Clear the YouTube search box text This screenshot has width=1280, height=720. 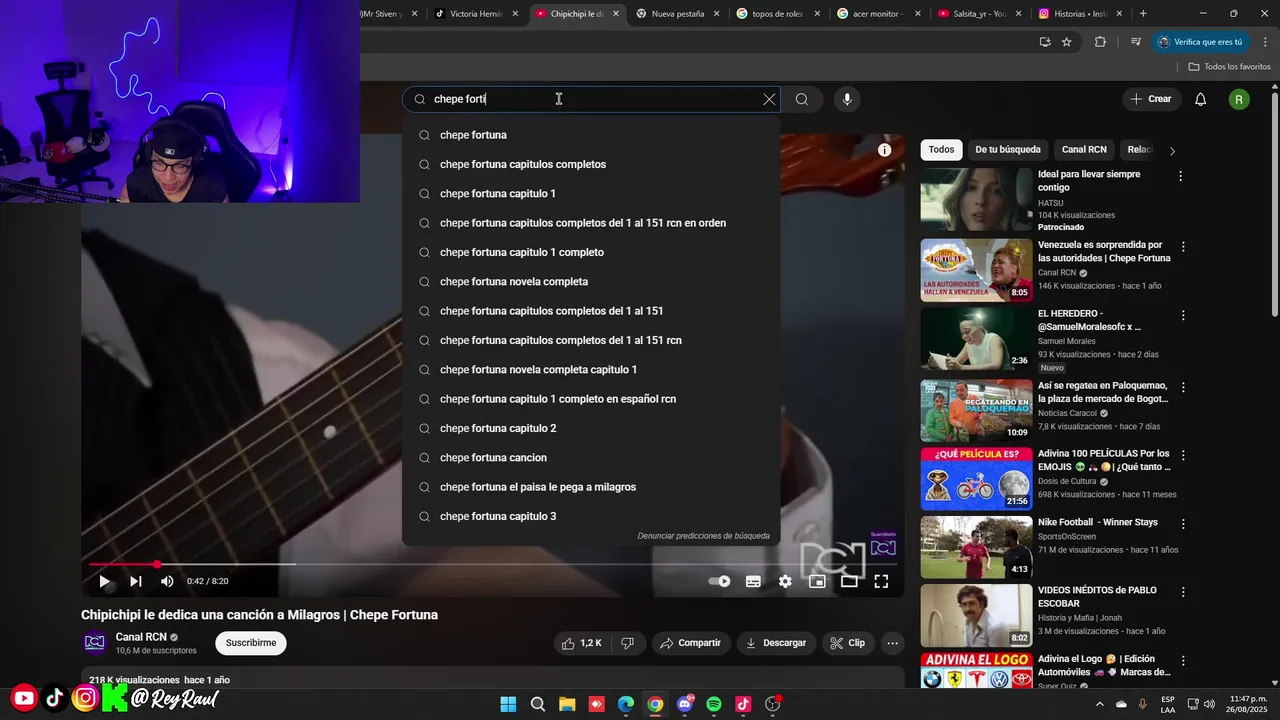pos(769,99)
